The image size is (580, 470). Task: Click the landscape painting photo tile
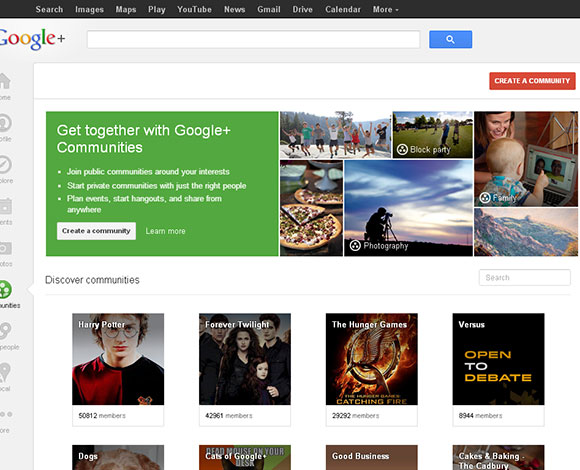point(526,232)
